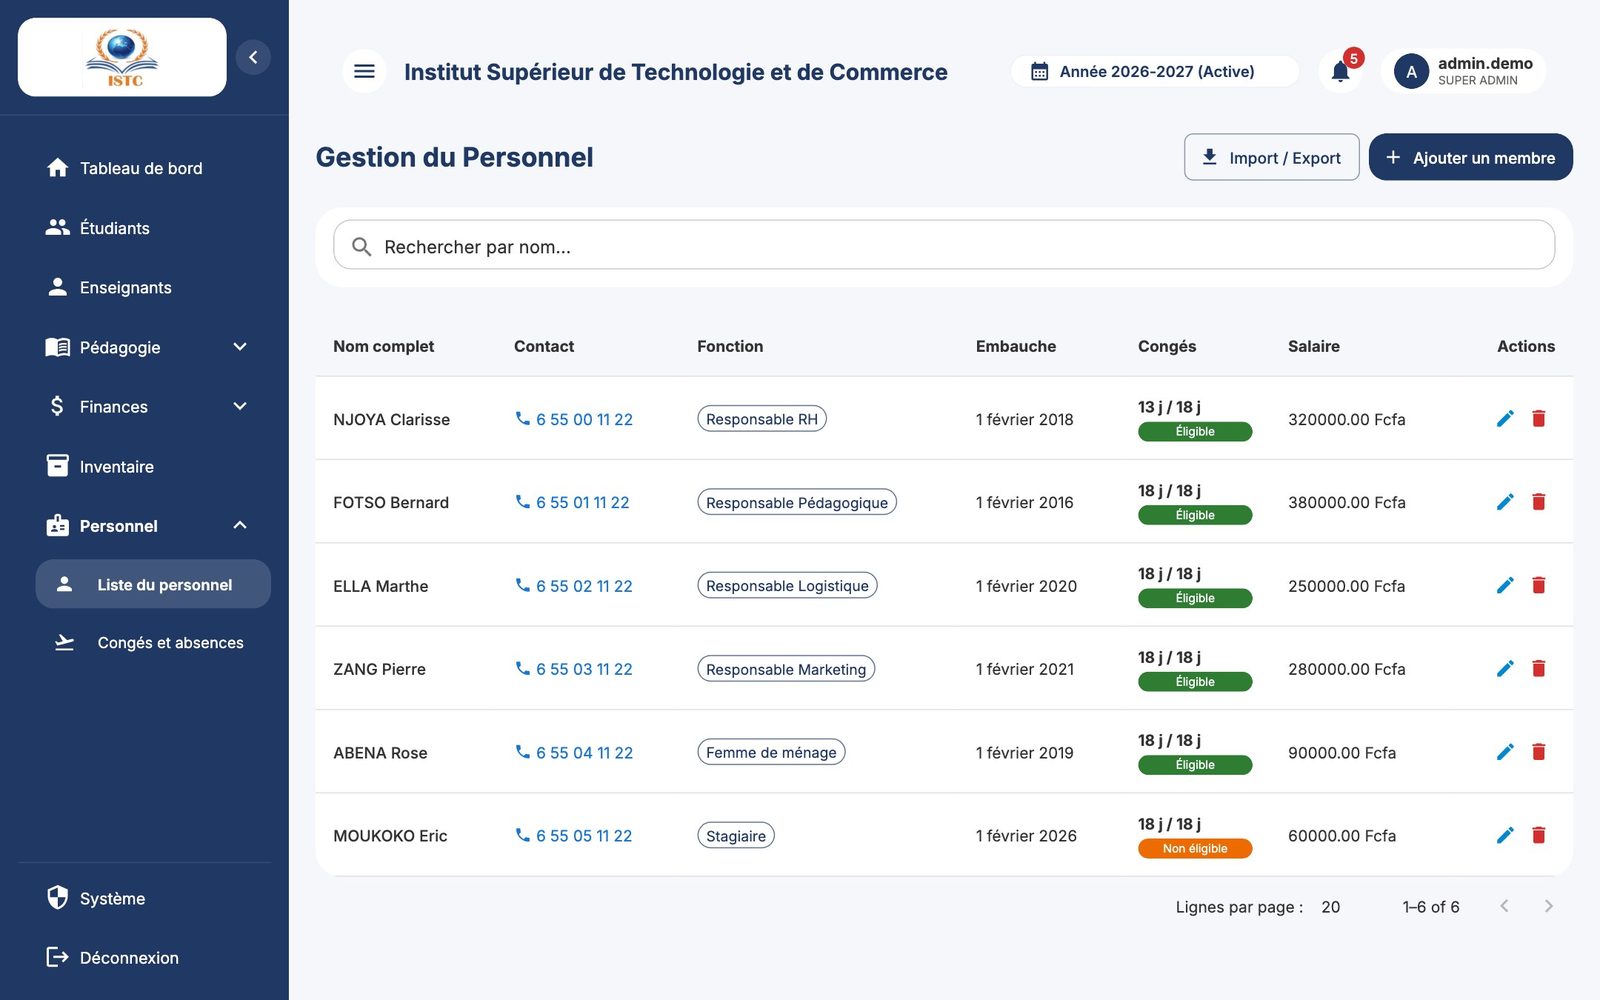Edit ELLA Marthe's record
The height and width of the screenshot is (1000, 1600).
pyautogui.click(x=1505, y=585)
